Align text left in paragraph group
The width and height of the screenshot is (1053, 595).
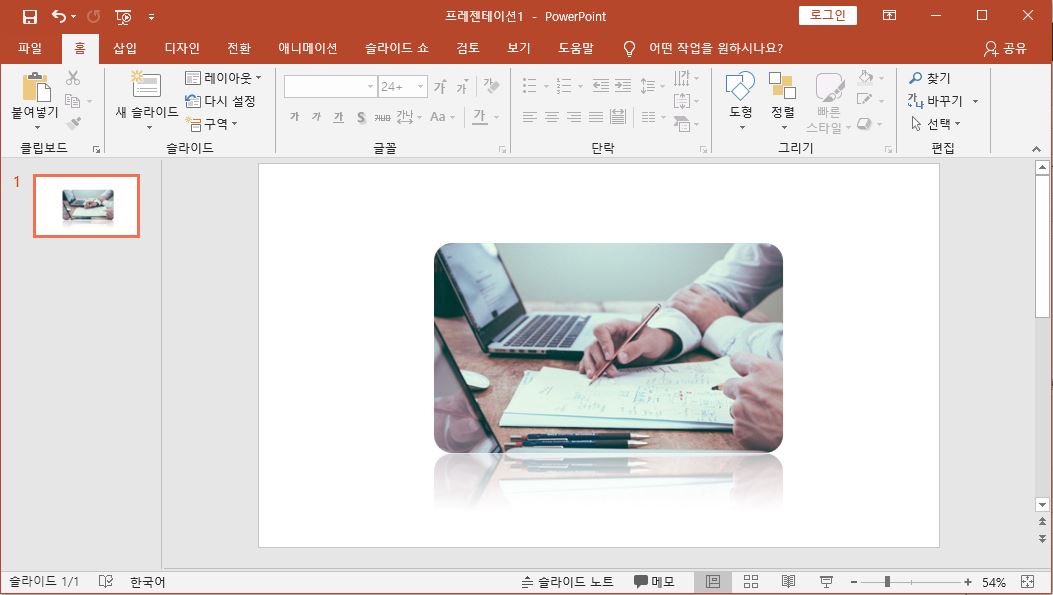pyautogui.click(x=529, y=118)
